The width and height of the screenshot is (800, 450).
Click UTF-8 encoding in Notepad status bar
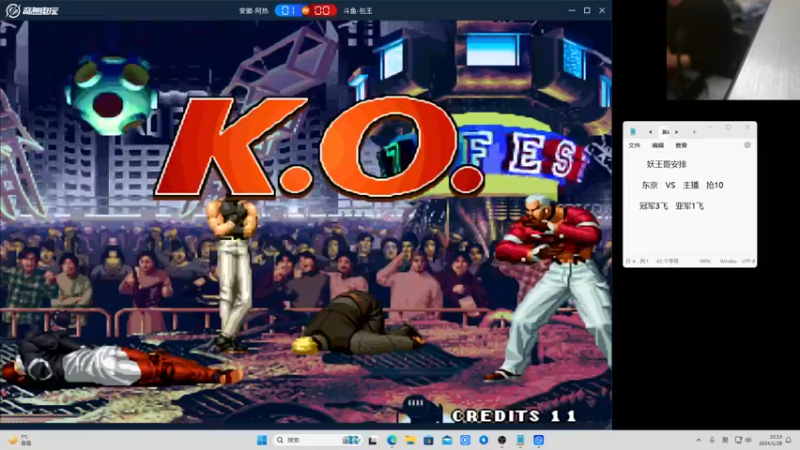(x=748, y=261)
